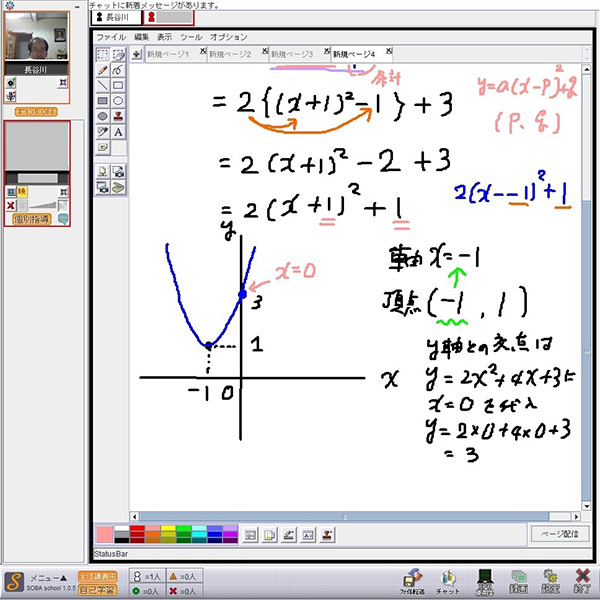Click the vertical scrollbar down arrow
Image resolution: width=600 pixels, height=600 pixels.
coord(587,507)
